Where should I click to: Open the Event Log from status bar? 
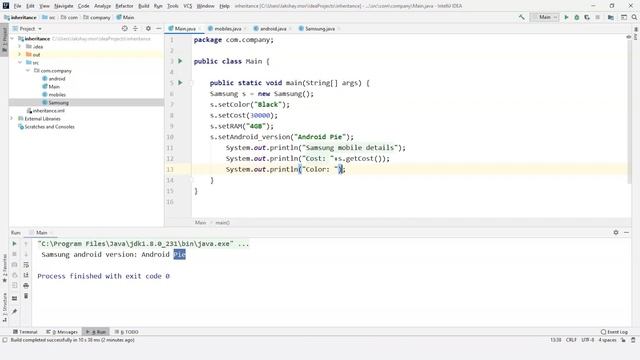tap(614, 332)
